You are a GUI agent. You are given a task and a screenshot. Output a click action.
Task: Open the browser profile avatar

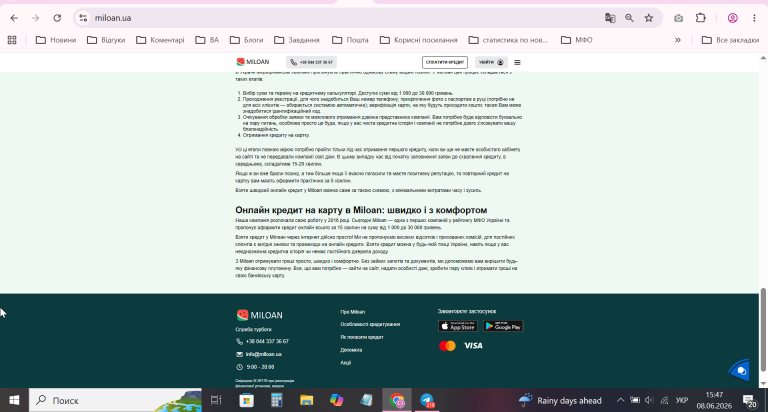pyautogui.click(x=733, y=18)
